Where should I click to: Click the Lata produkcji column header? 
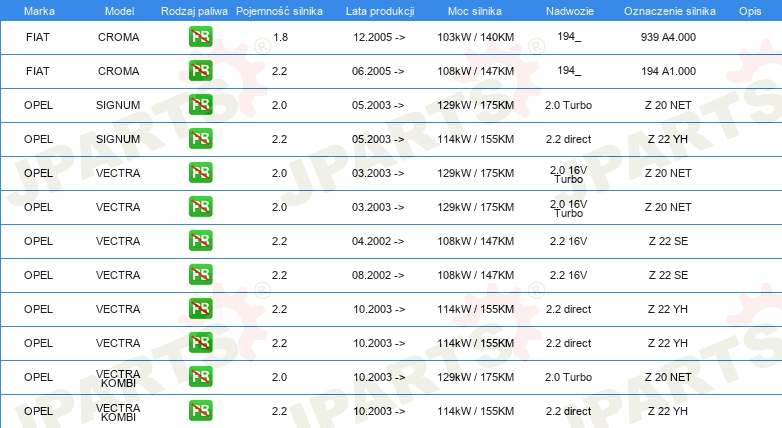coord(380,11)
